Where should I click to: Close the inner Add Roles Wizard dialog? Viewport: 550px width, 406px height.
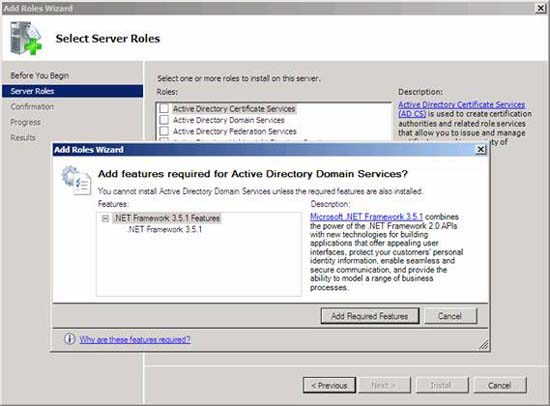(x=481, y=150)
